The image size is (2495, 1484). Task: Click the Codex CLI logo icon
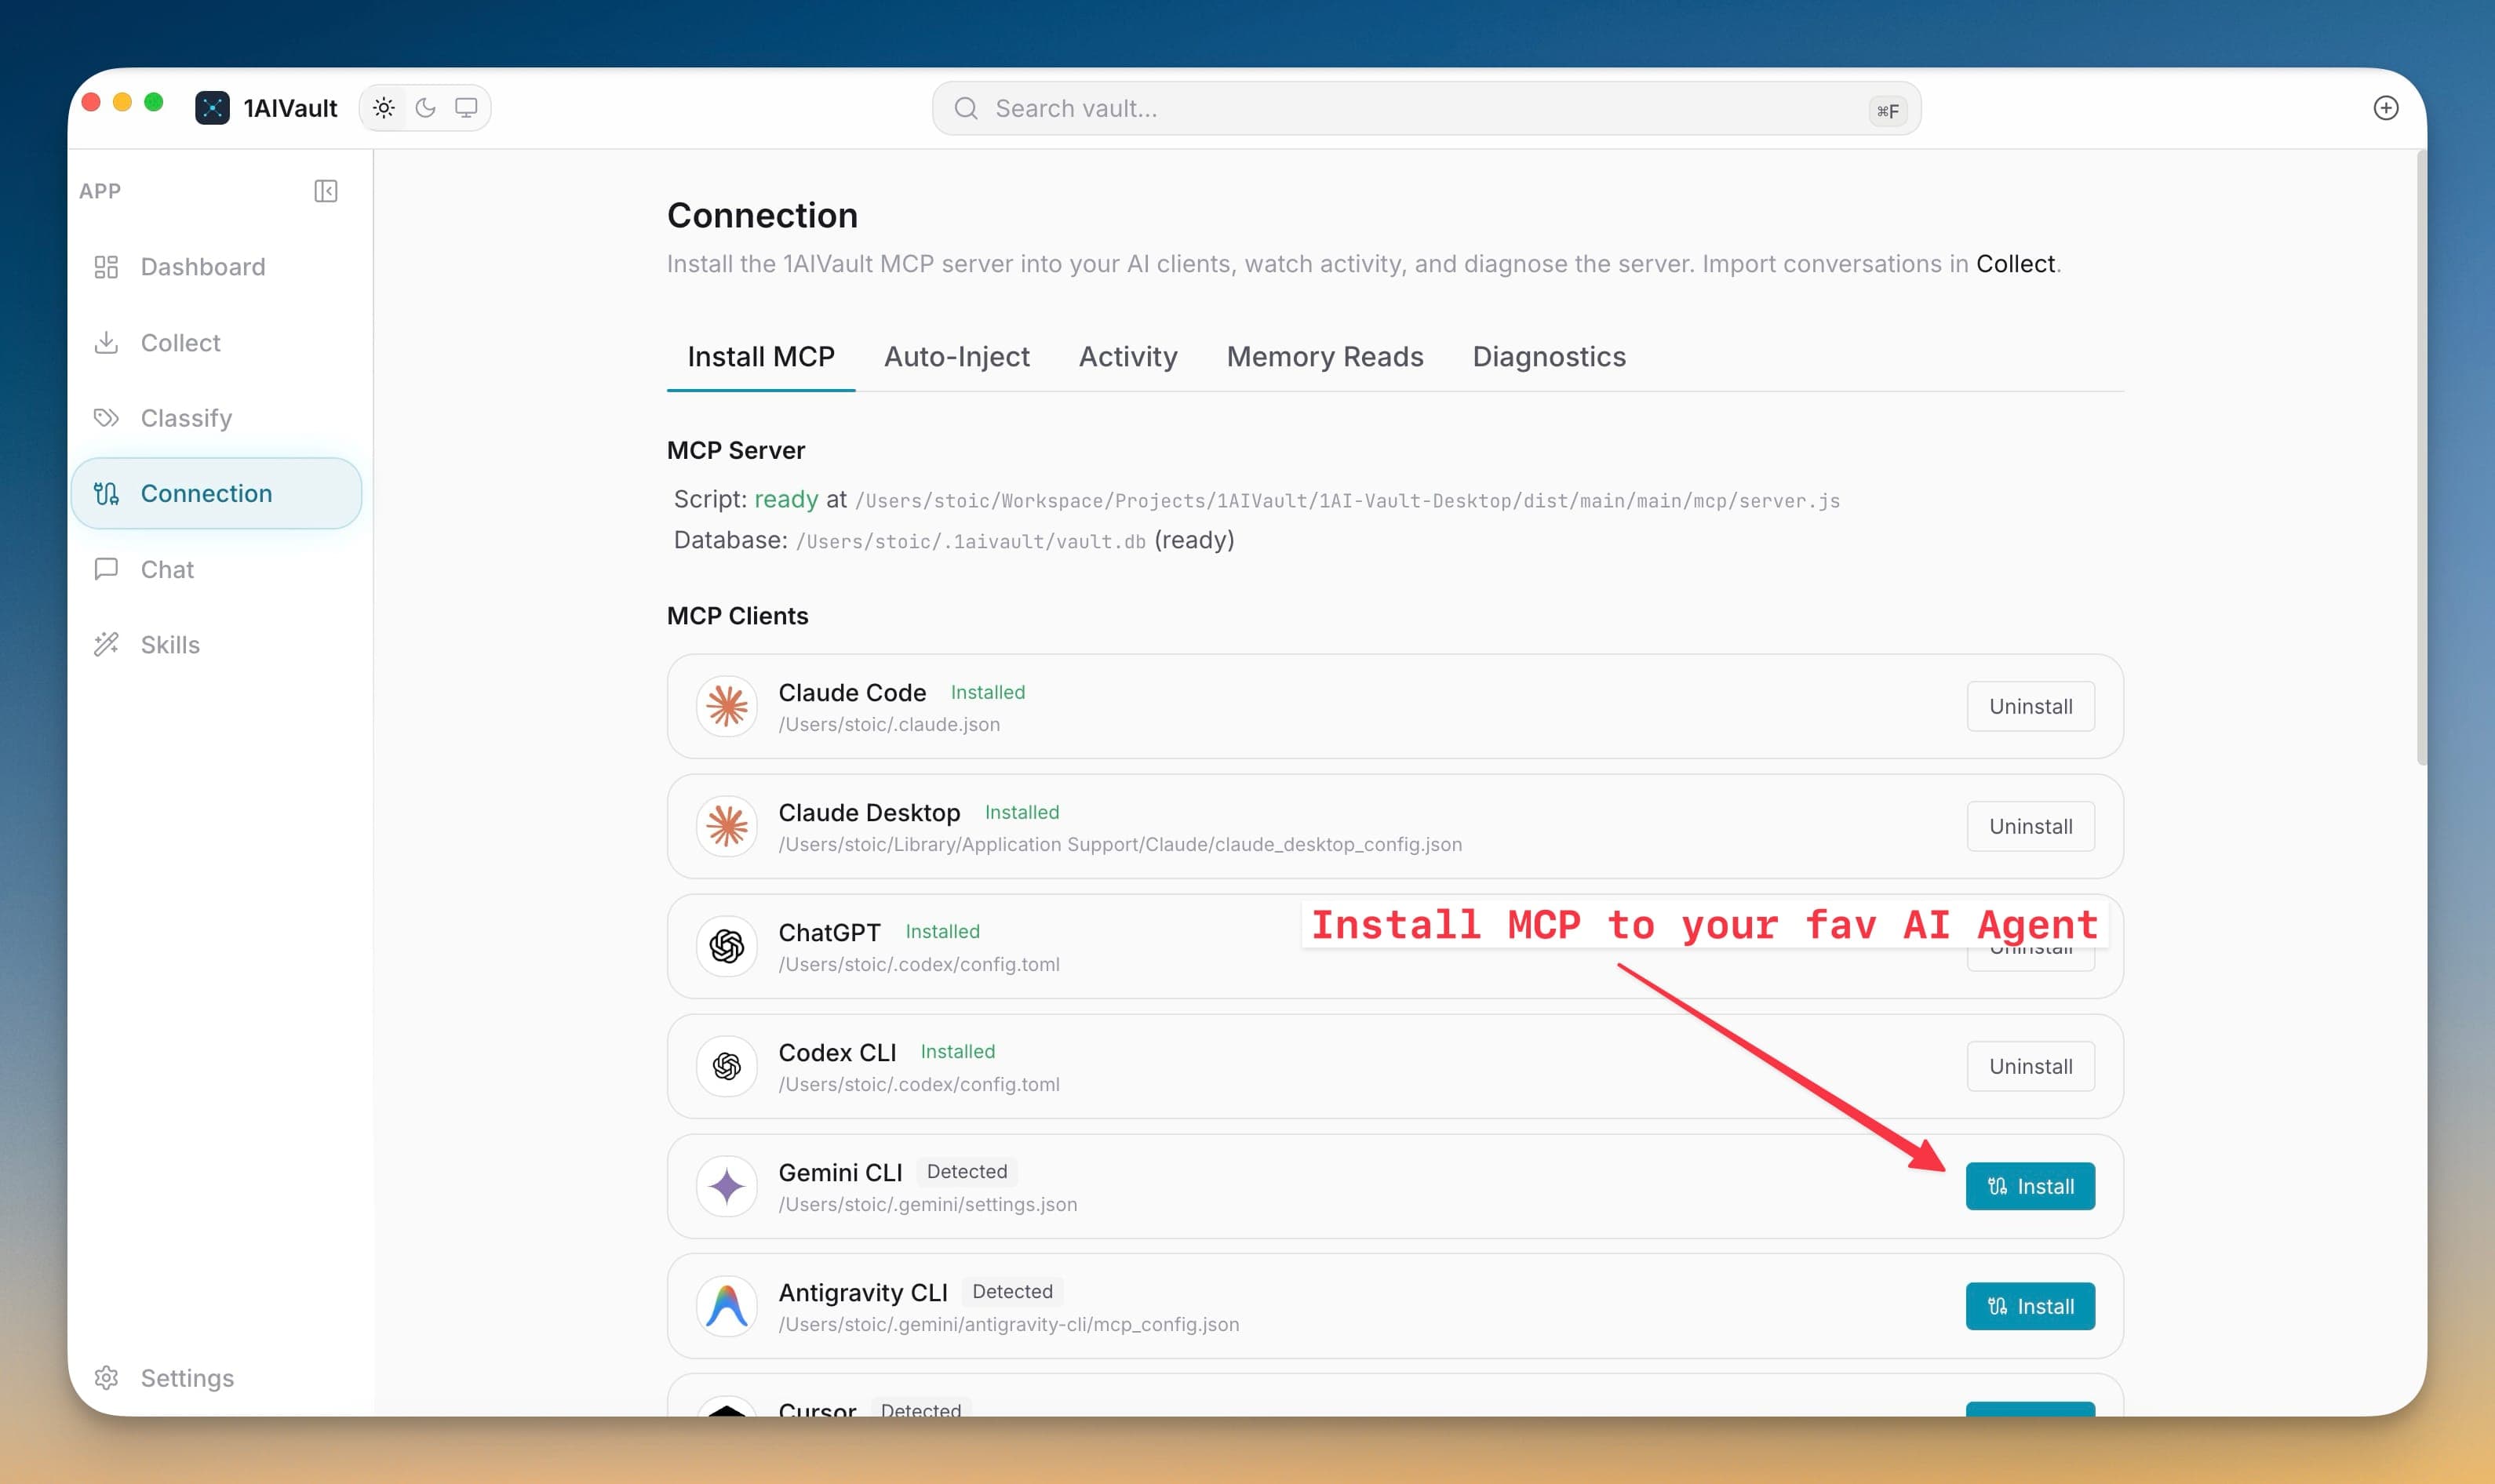[x=727, y=1066]
